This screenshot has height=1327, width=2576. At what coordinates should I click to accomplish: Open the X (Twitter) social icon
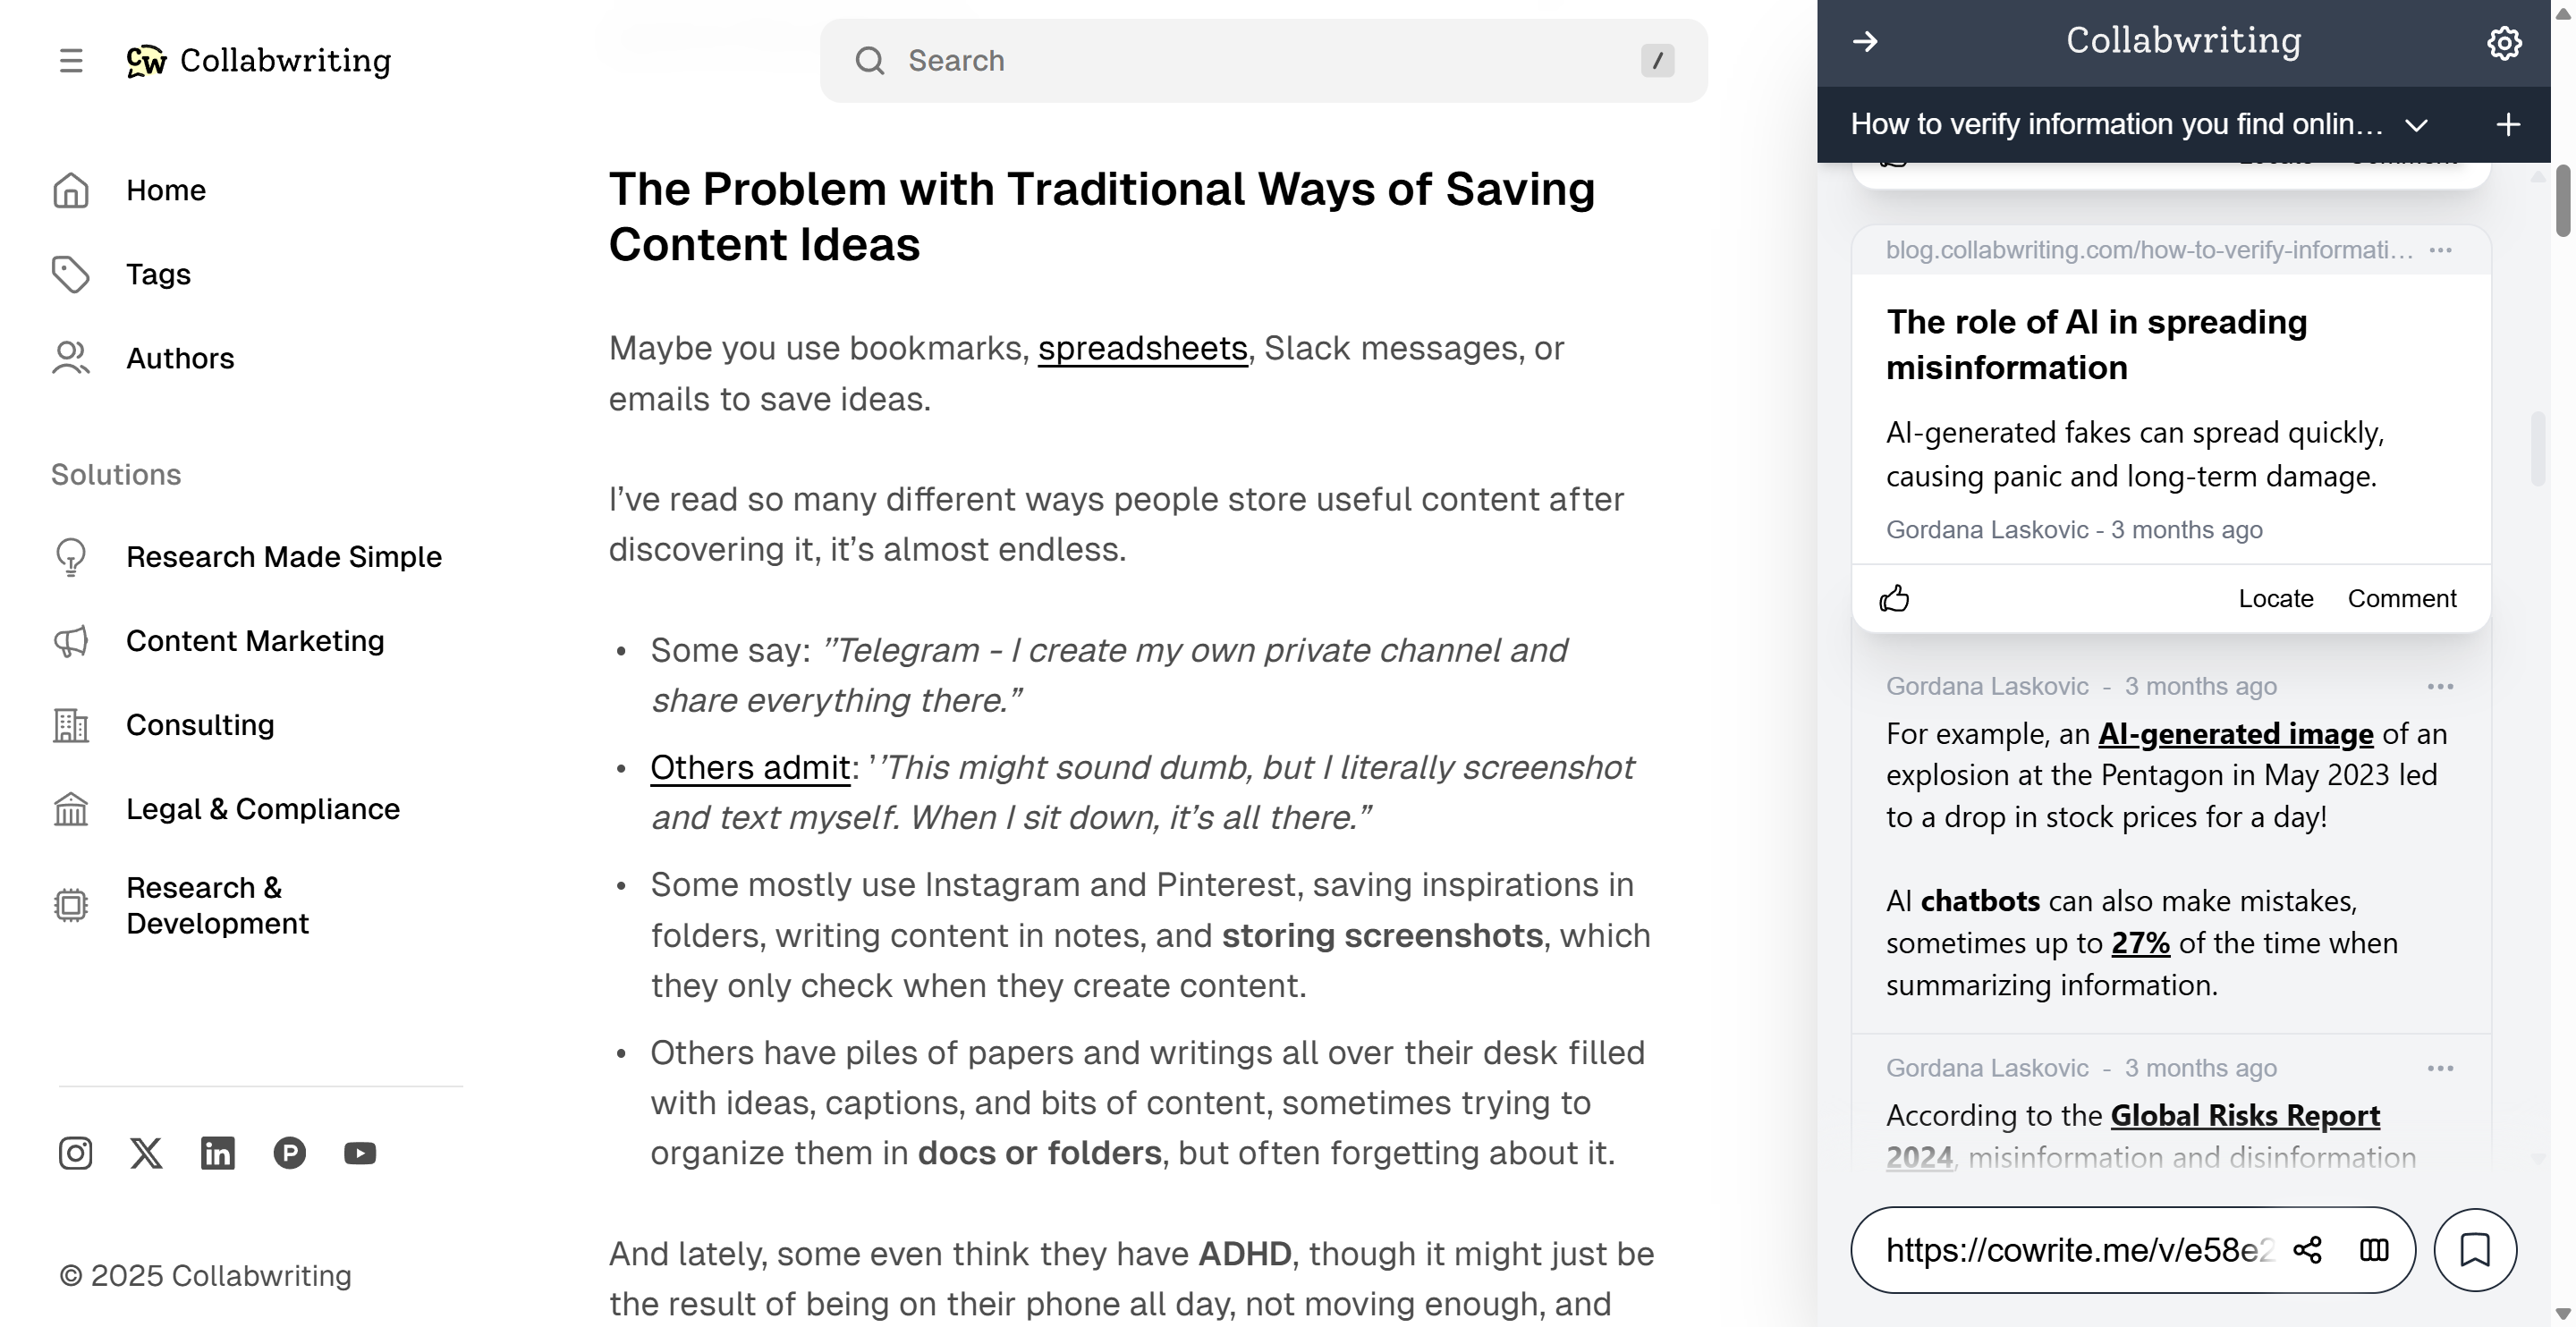tap(146, 1153)
